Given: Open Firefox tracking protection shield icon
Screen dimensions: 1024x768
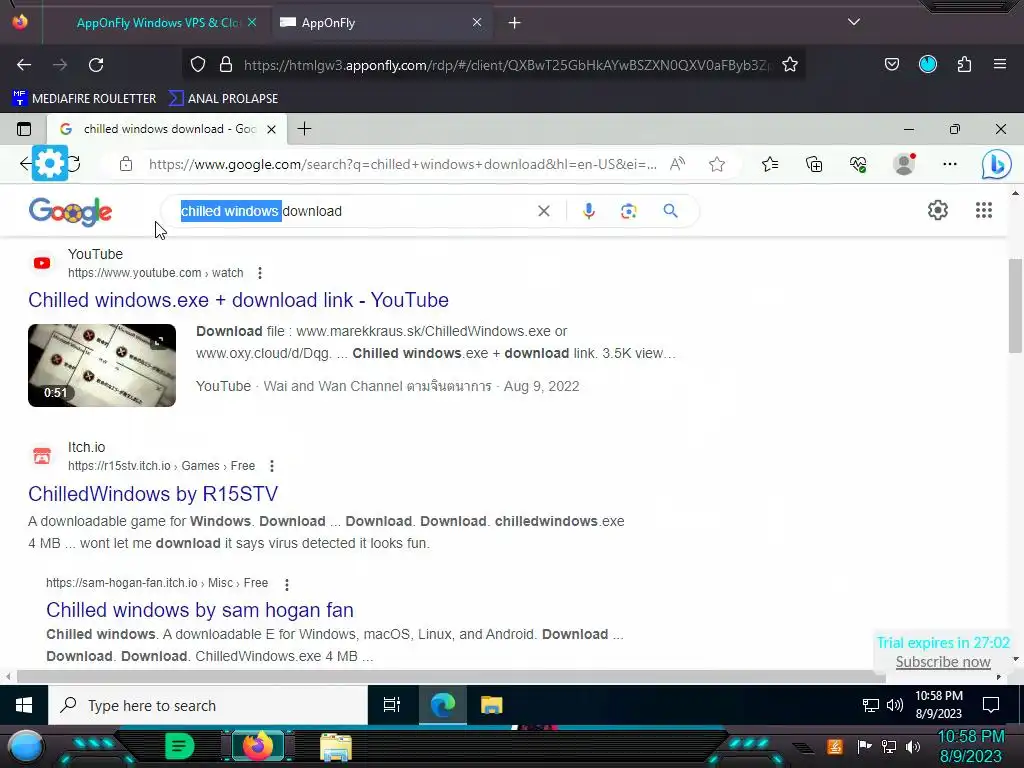Looking at the screenshot, I should (198, 64).
